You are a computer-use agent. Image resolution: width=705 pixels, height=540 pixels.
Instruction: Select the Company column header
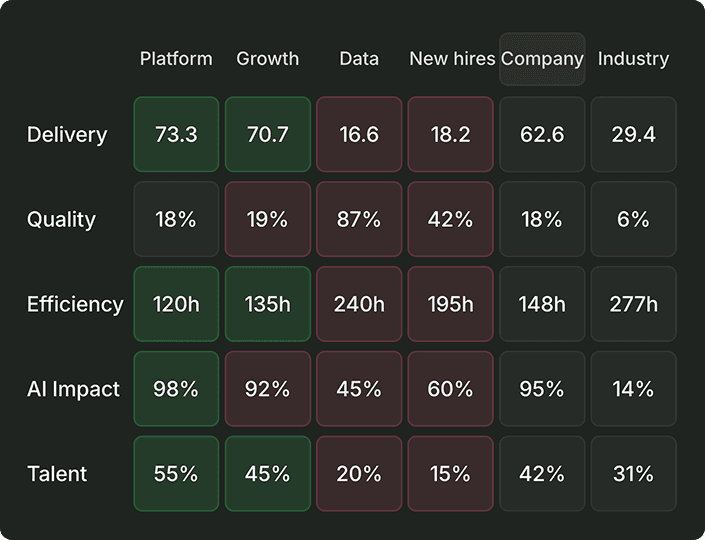[542, 59]
